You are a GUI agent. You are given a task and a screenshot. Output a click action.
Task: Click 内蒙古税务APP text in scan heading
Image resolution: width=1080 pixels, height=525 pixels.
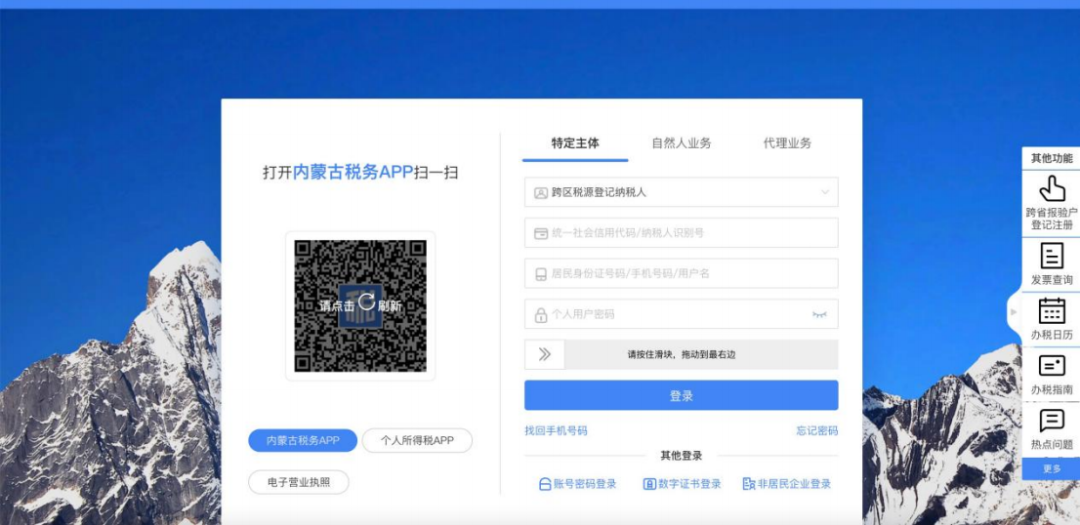point(353,172)
